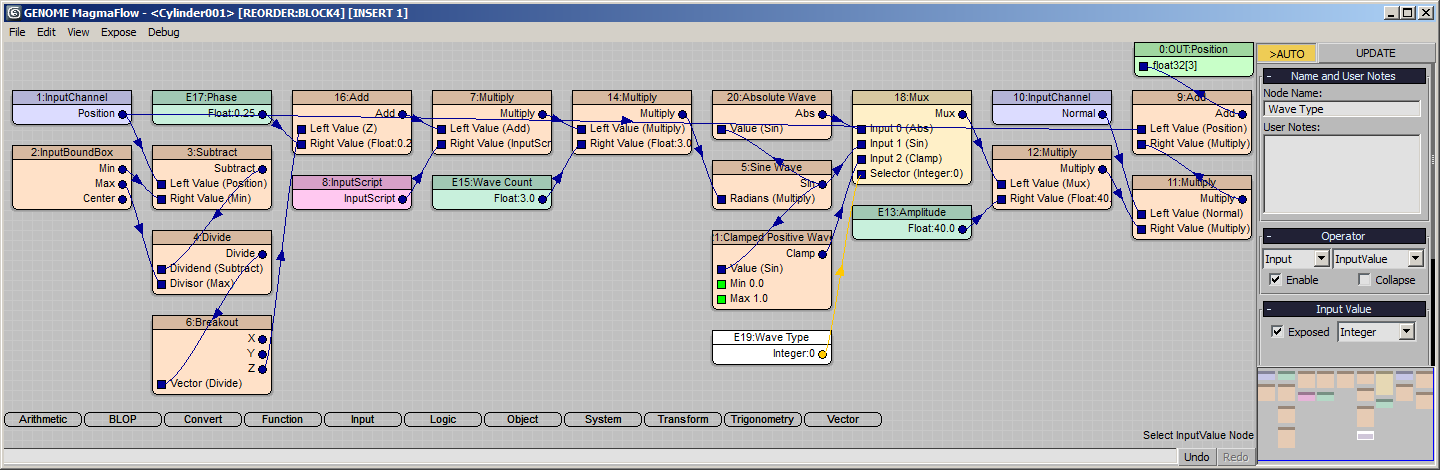Open the Trigonometry node category
The image size is (1440, 470).
[763, 419]
